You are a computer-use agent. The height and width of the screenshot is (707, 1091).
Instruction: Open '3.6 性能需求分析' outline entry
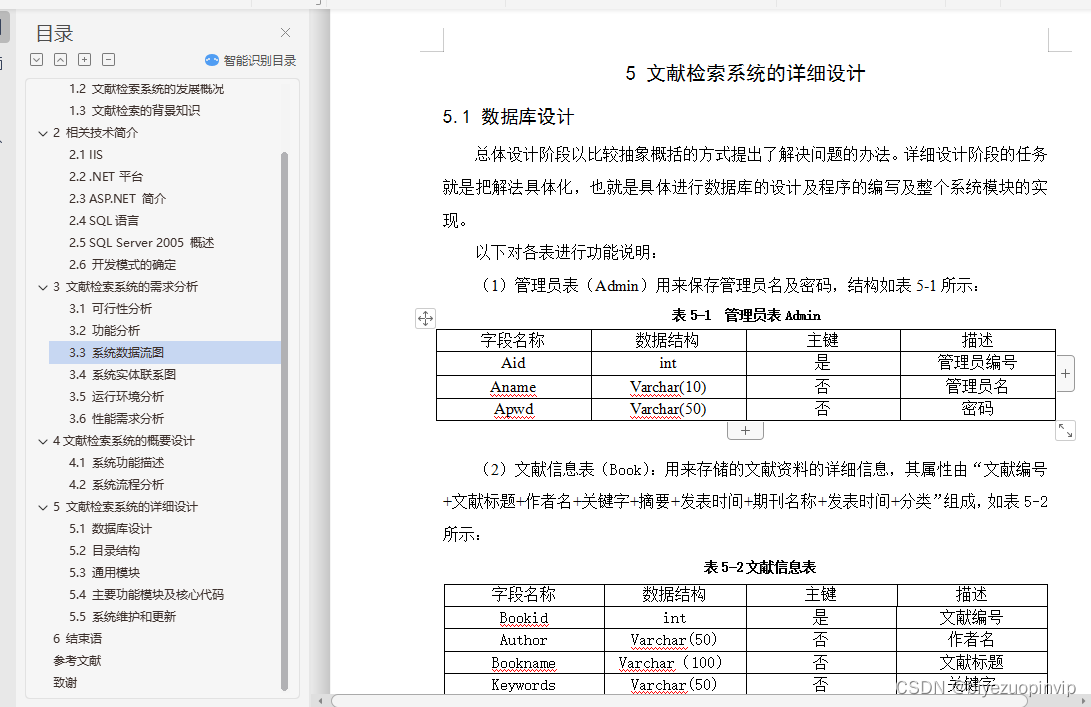(x=116, y=419)
